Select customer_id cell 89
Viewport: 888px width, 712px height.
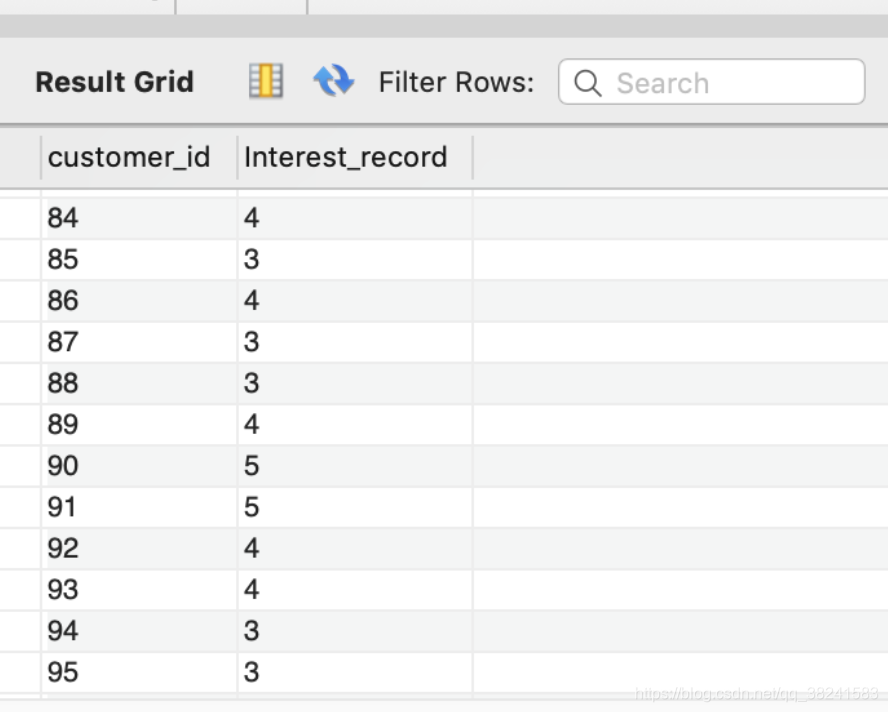click(x=139, y=425)
